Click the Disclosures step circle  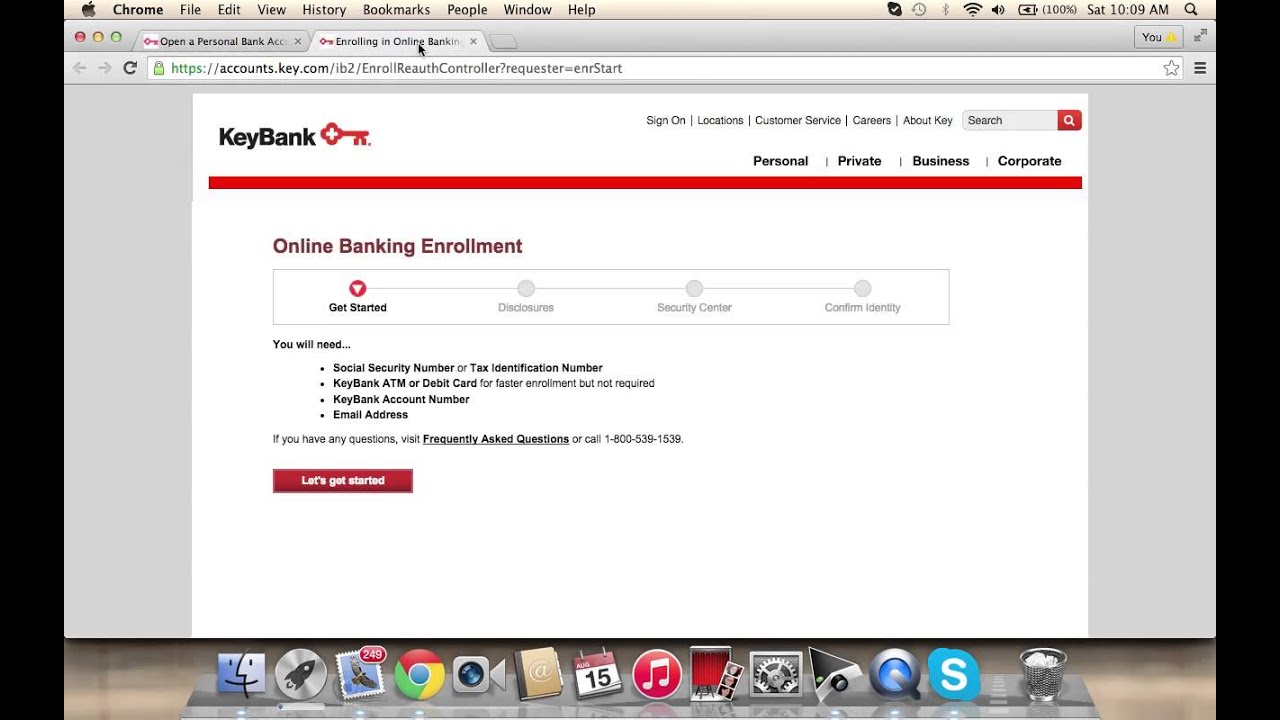click(x=526, y=288)
